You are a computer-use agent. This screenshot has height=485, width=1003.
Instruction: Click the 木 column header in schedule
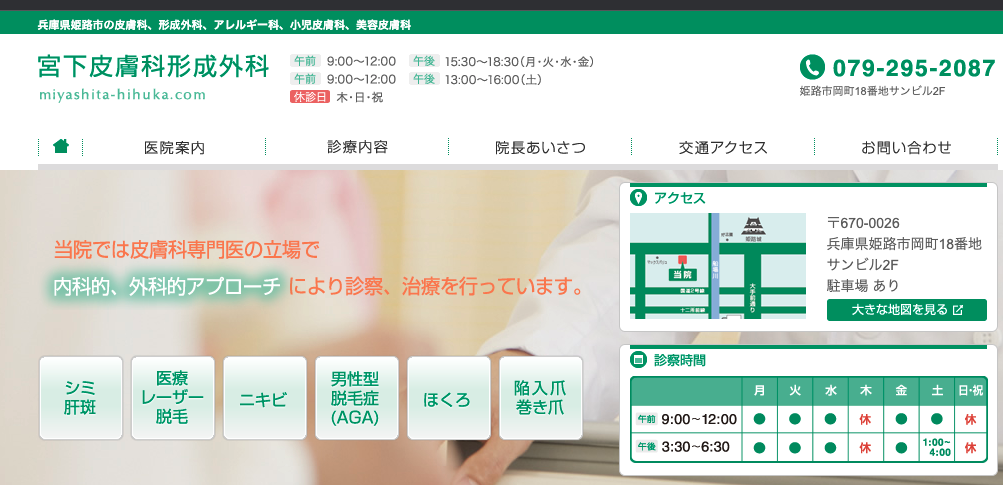(x=866, y=390)
